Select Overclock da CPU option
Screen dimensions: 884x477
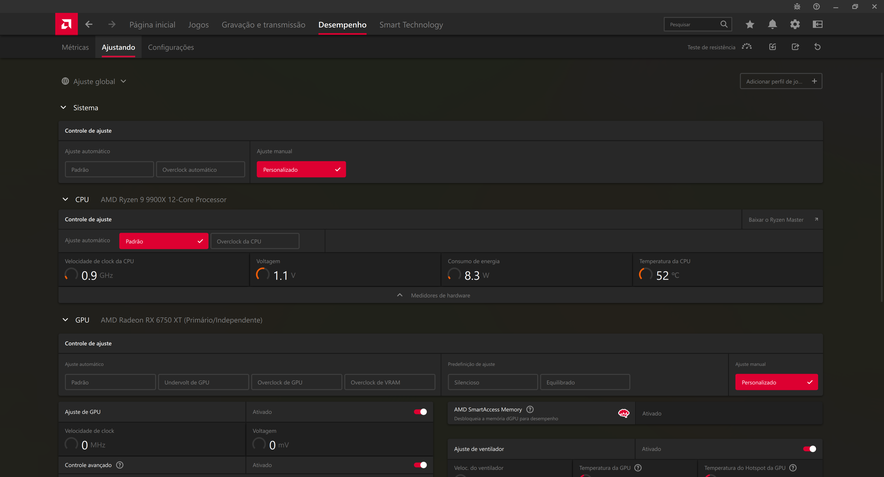coord(255,241)
